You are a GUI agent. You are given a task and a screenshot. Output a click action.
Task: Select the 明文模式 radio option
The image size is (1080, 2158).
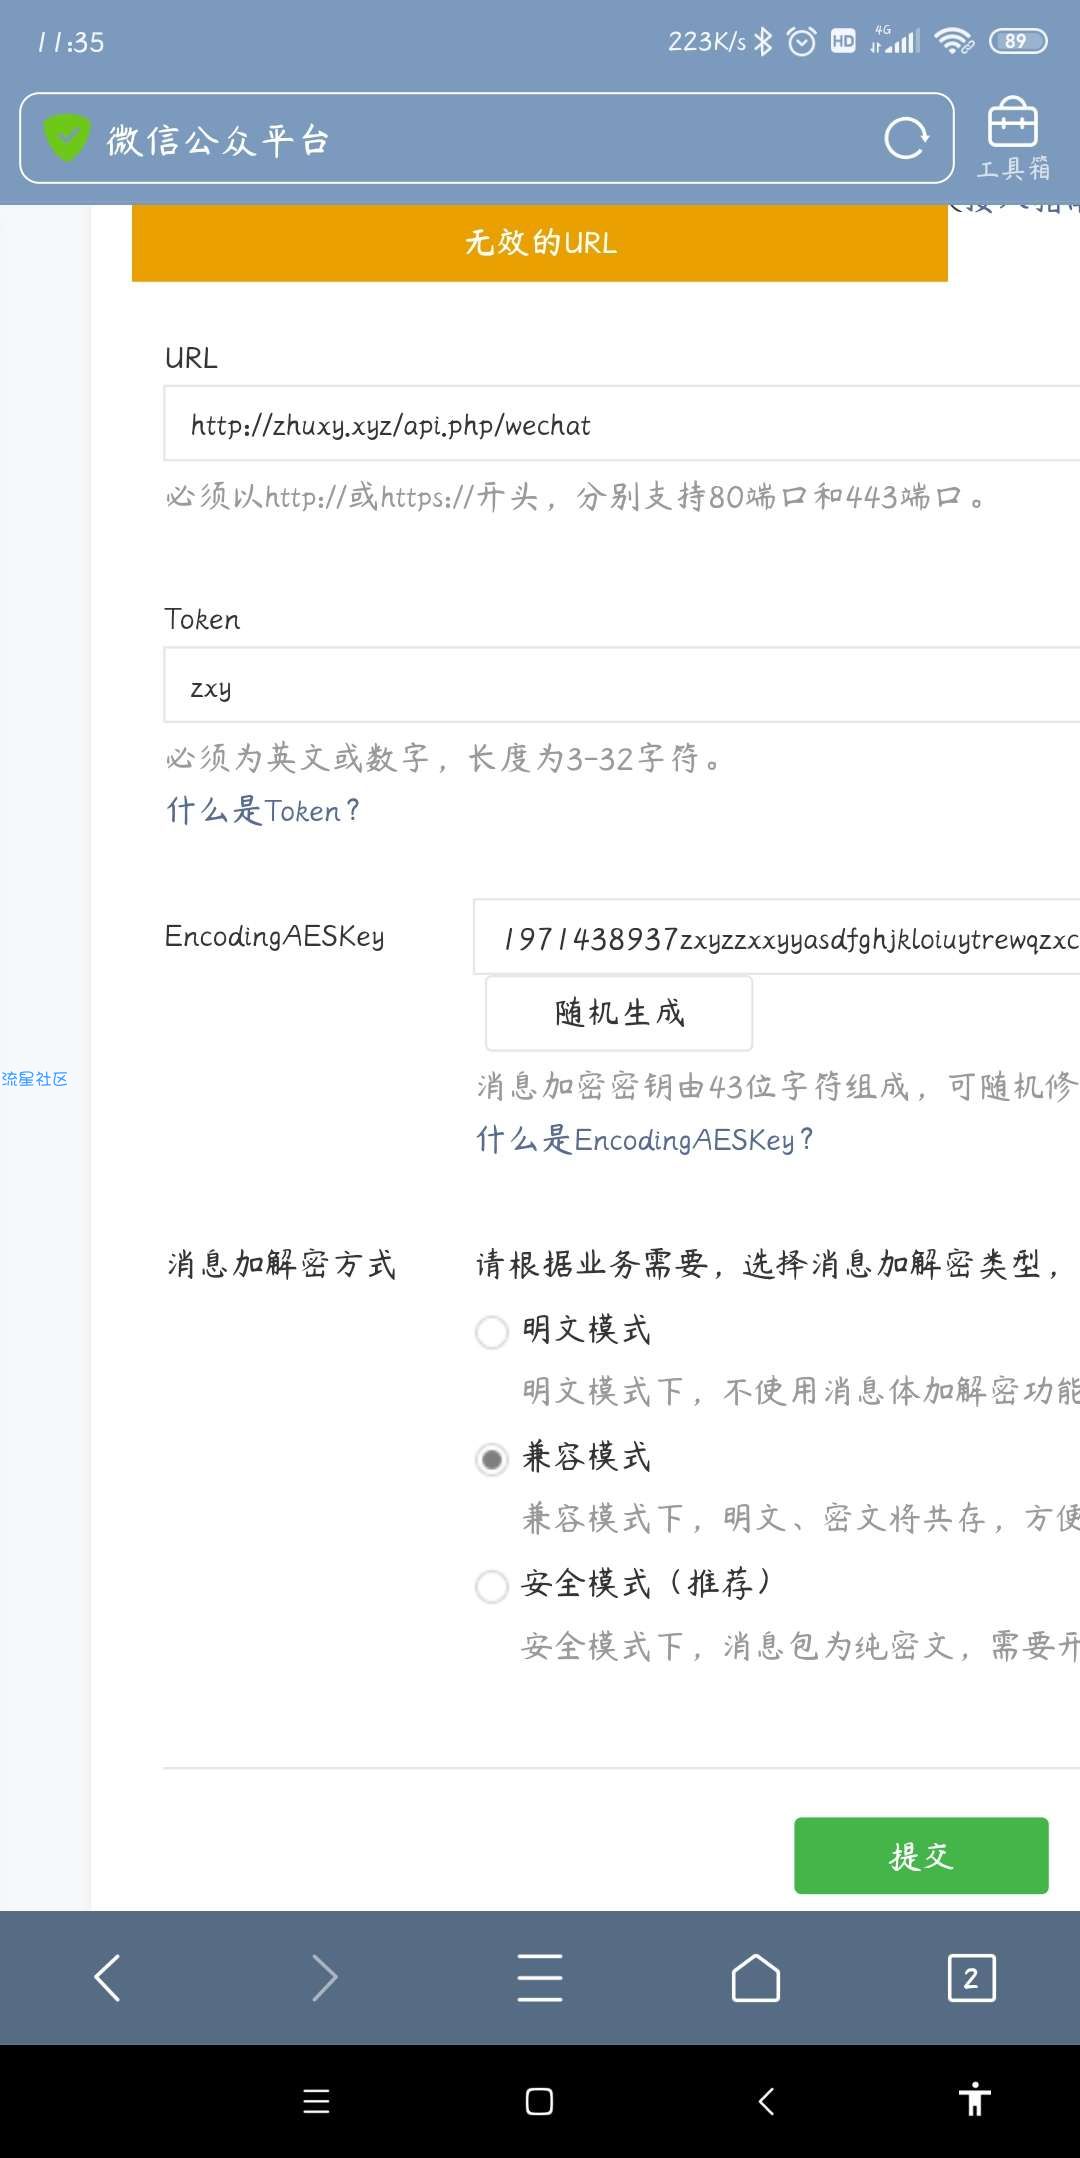click(x=491, y=1332)
